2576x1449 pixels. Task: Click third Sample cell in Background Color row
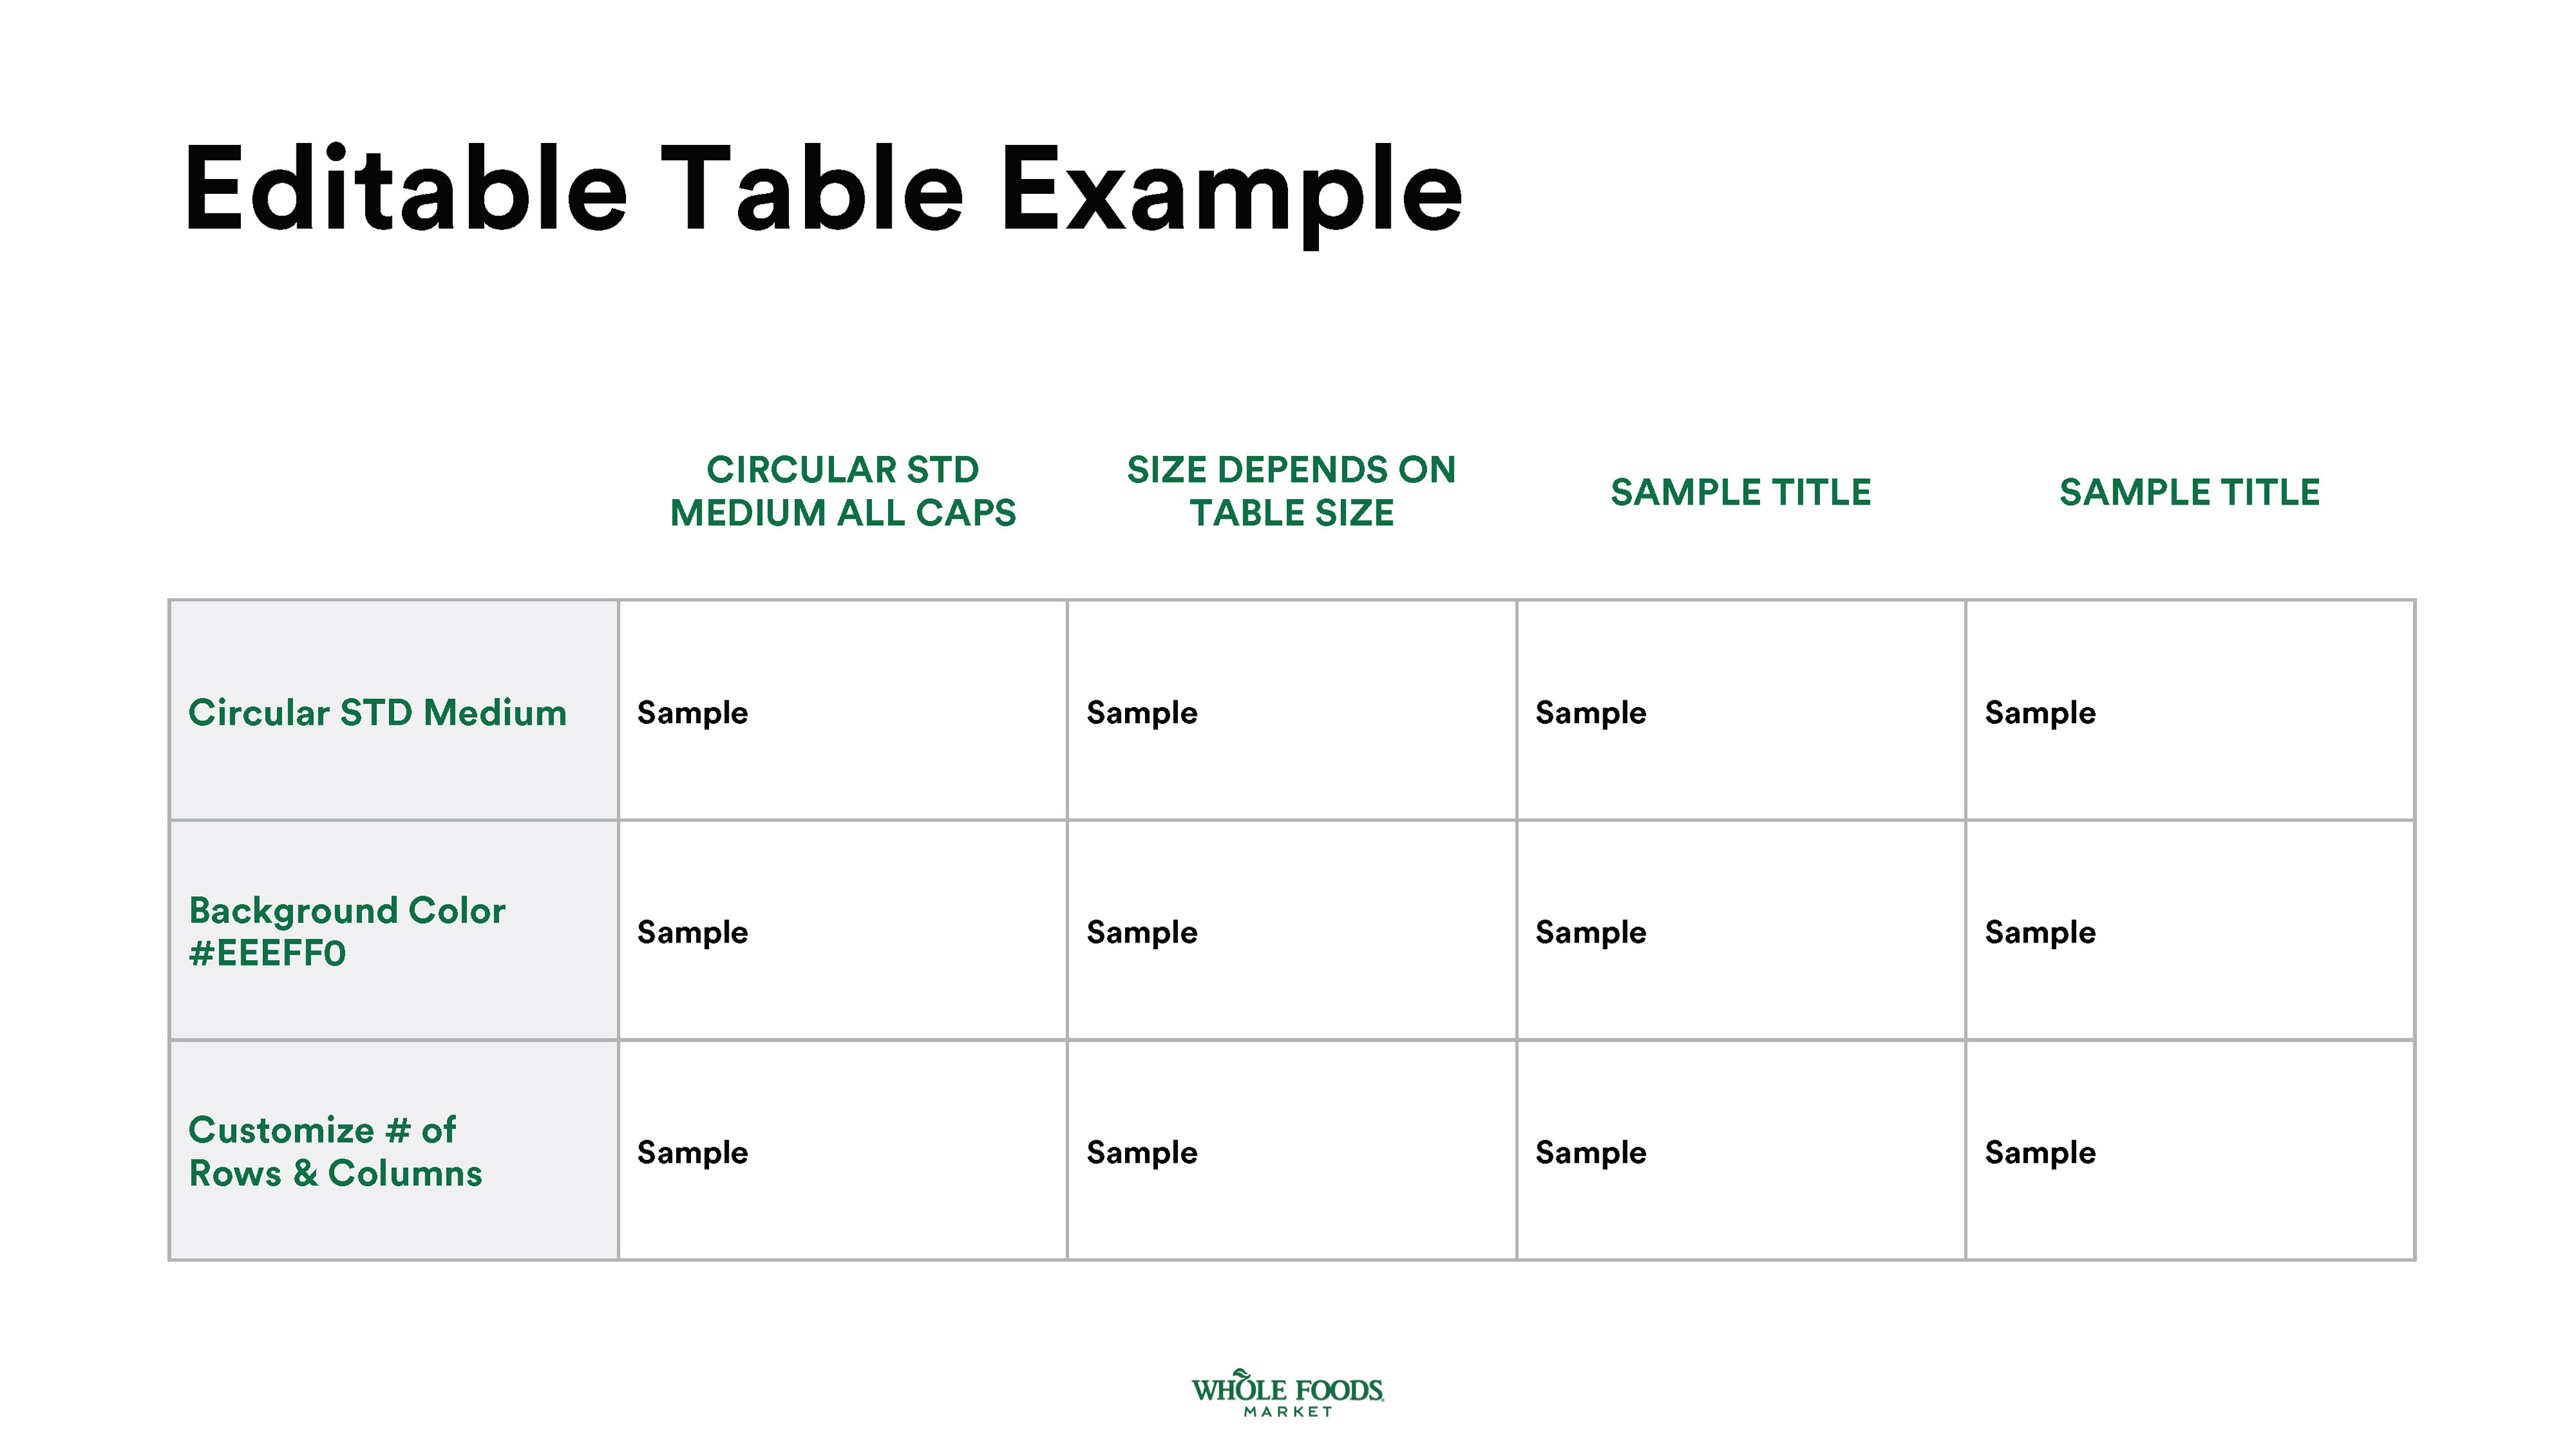1741,930
